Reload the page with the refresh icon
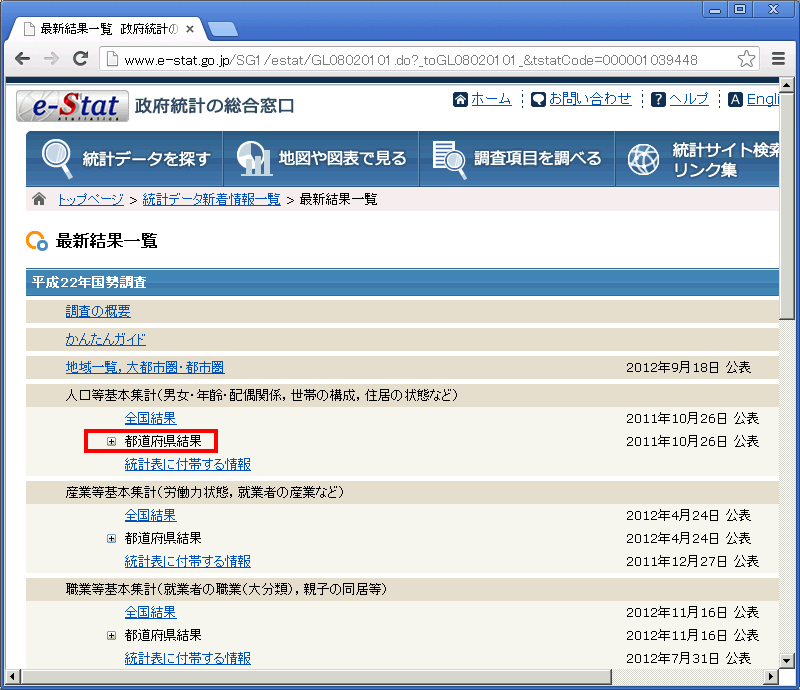The image size is (800, 690). click(x=81, y=58)
